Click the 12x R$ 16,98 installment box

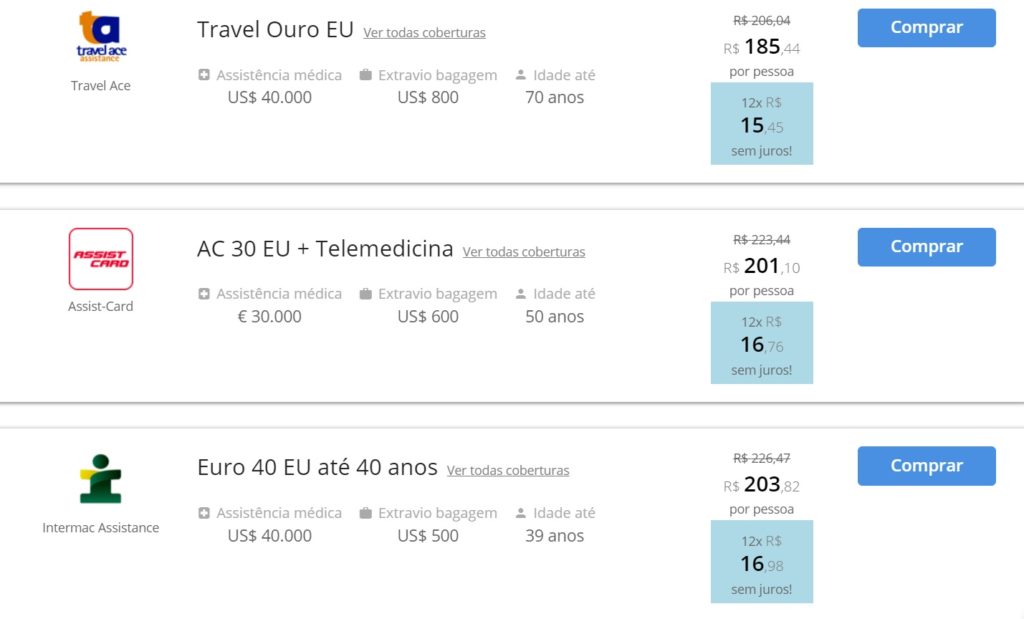761,562
